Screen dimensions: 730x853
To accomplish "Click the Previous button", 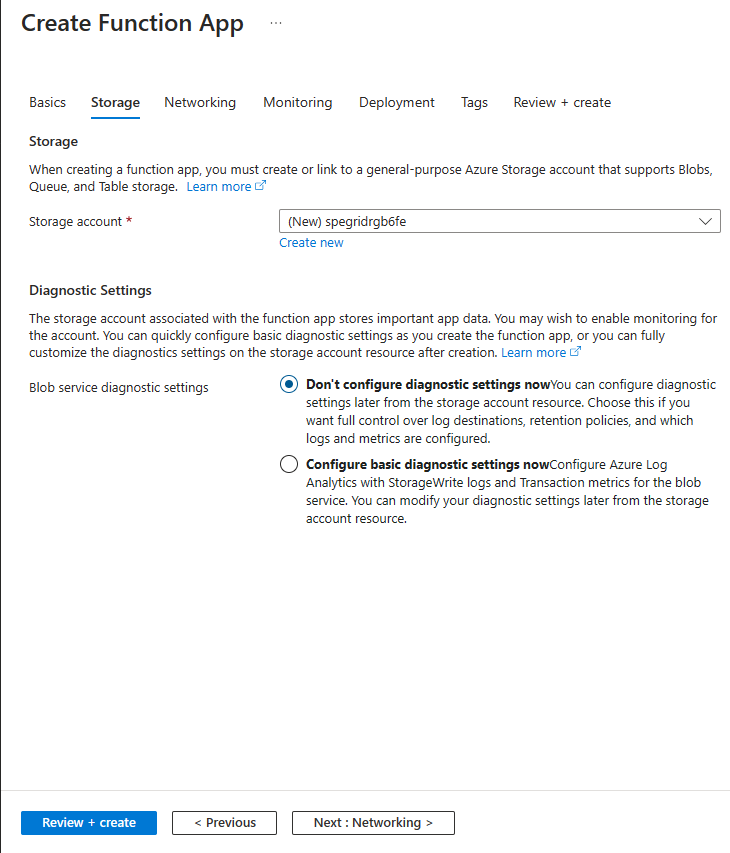I will 225,823.
